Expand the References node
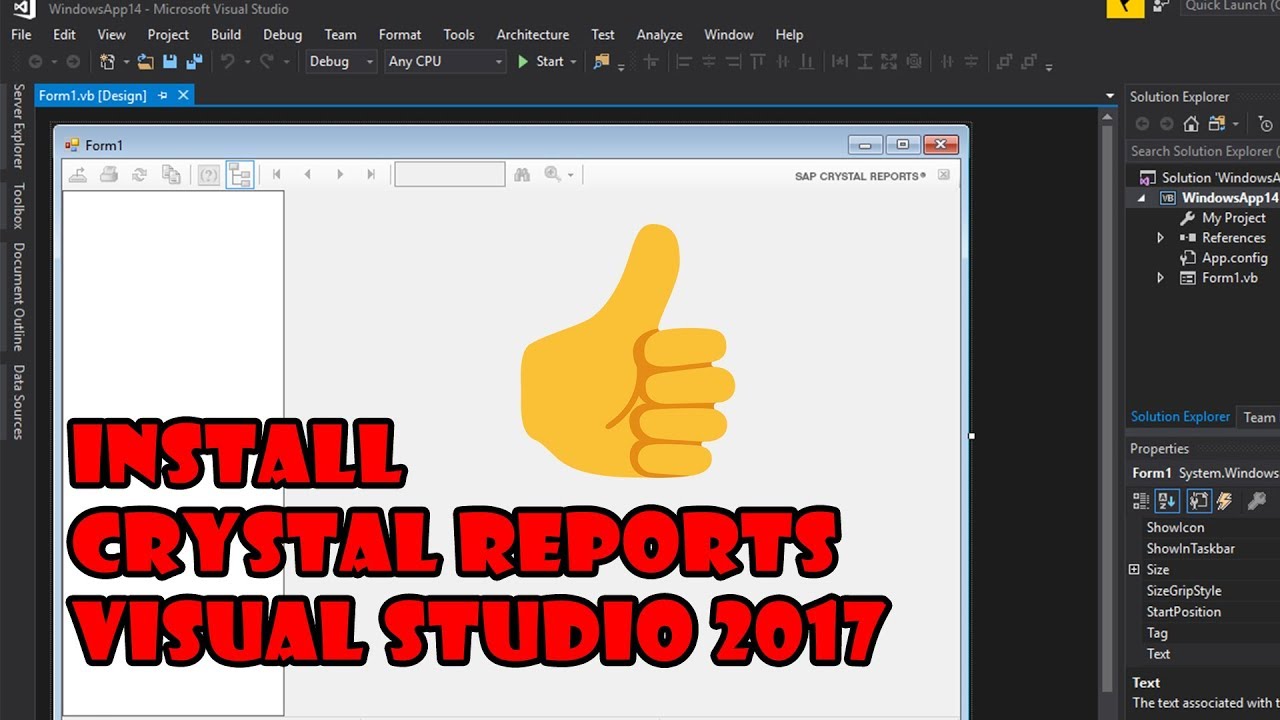Image resolution: width=1280 pixels, height=720 pixels. [1160, 238]
